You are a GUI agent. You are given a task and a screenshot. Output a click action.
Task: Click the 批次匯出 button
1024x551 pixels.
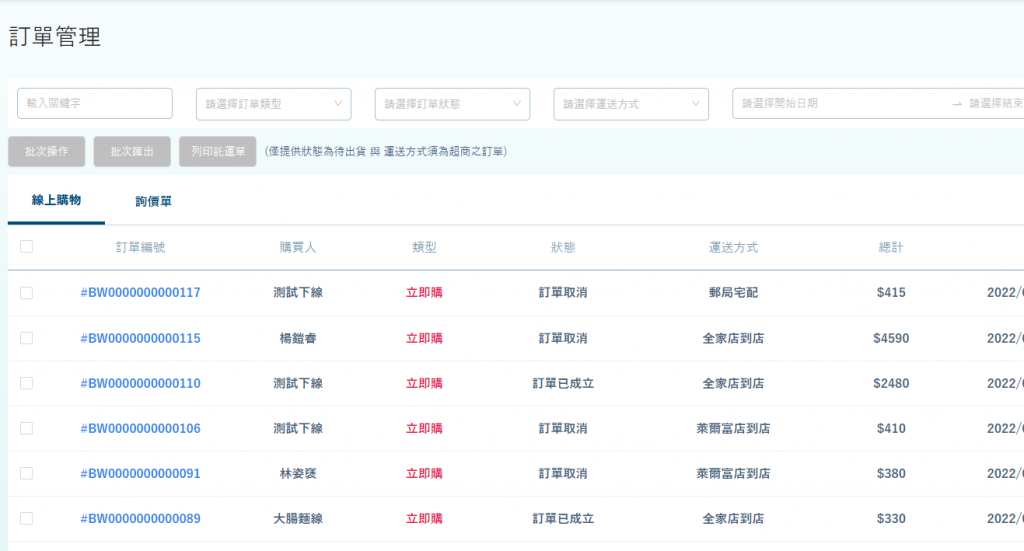click(132, 151)
